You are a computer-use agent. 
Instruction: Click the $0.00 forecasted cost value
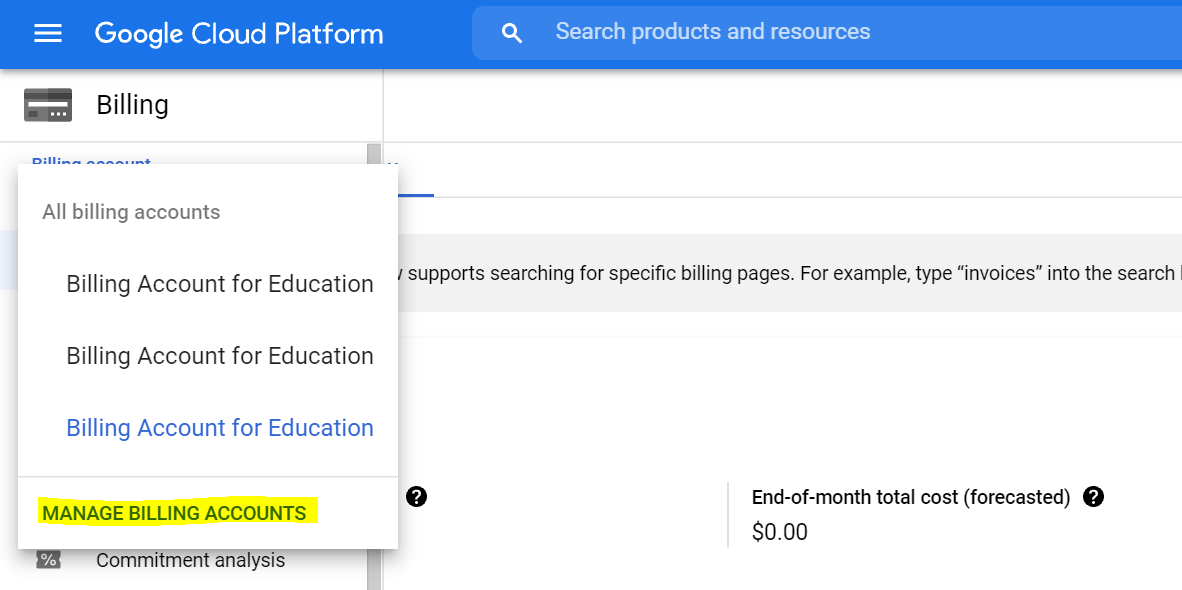pos(779,532)
